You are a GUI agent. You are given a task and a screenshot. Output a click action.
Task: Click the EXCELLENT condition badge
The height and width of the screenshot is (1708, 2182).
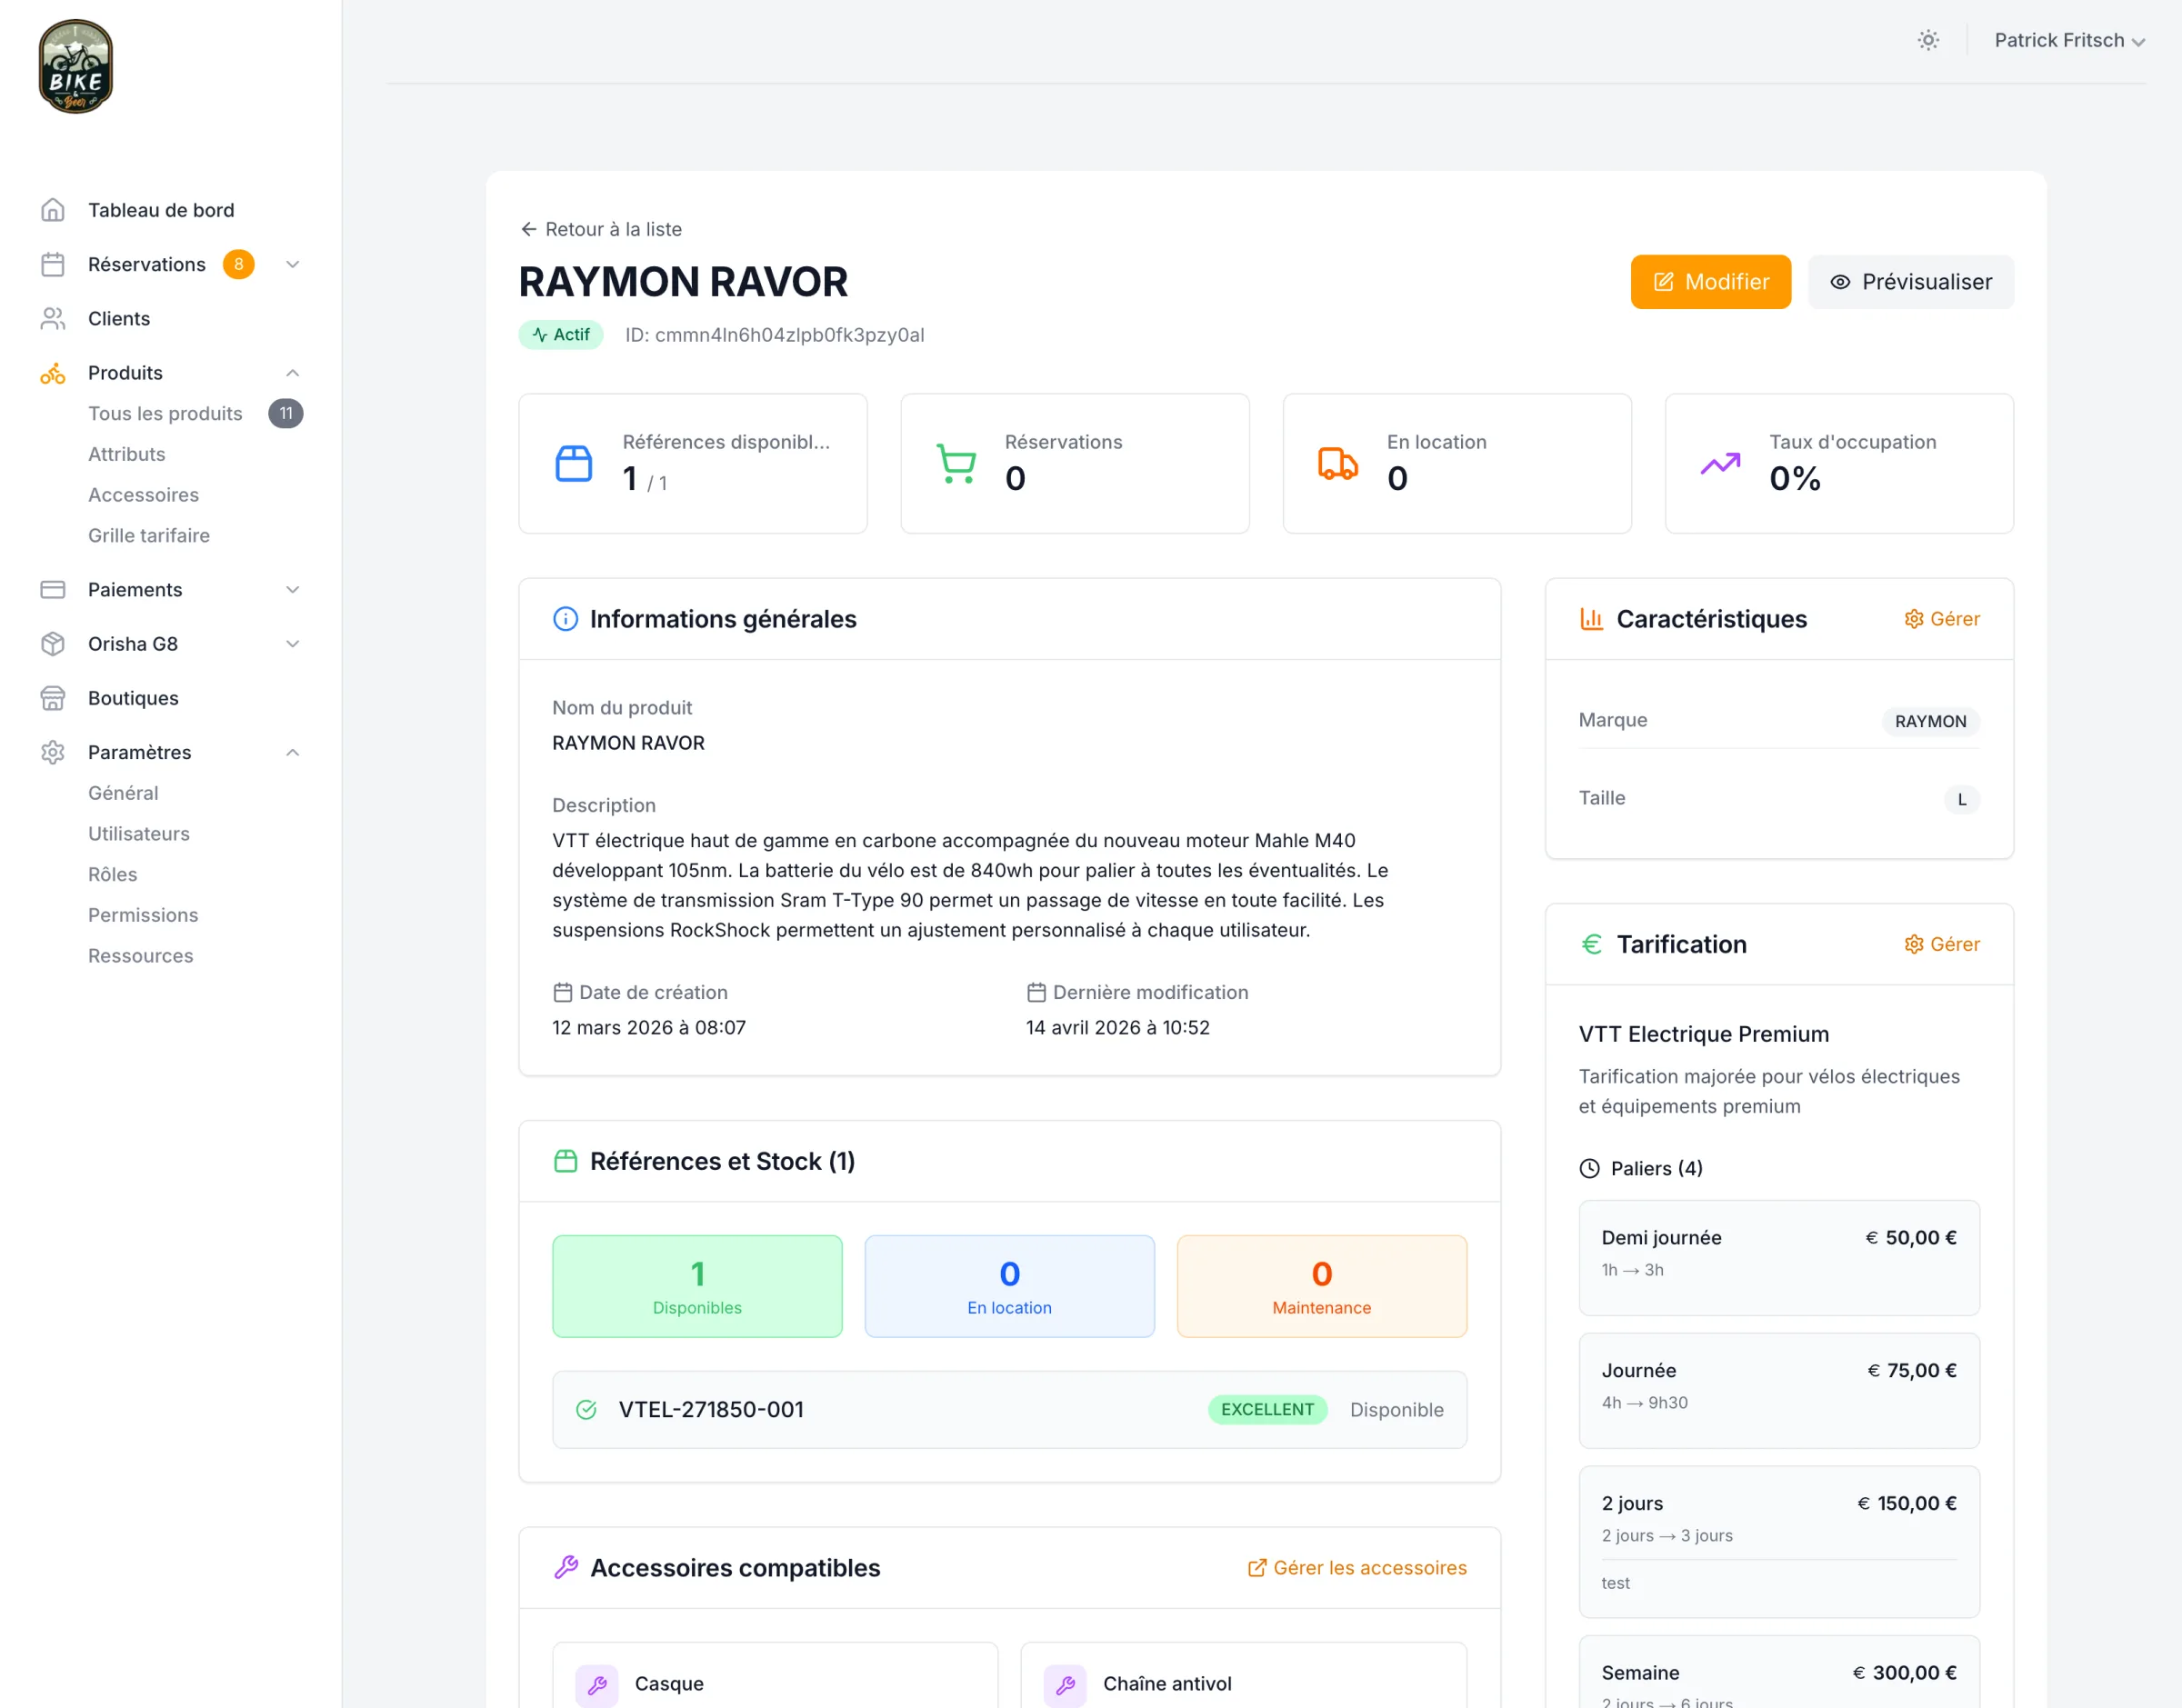click(1268, 1410)
